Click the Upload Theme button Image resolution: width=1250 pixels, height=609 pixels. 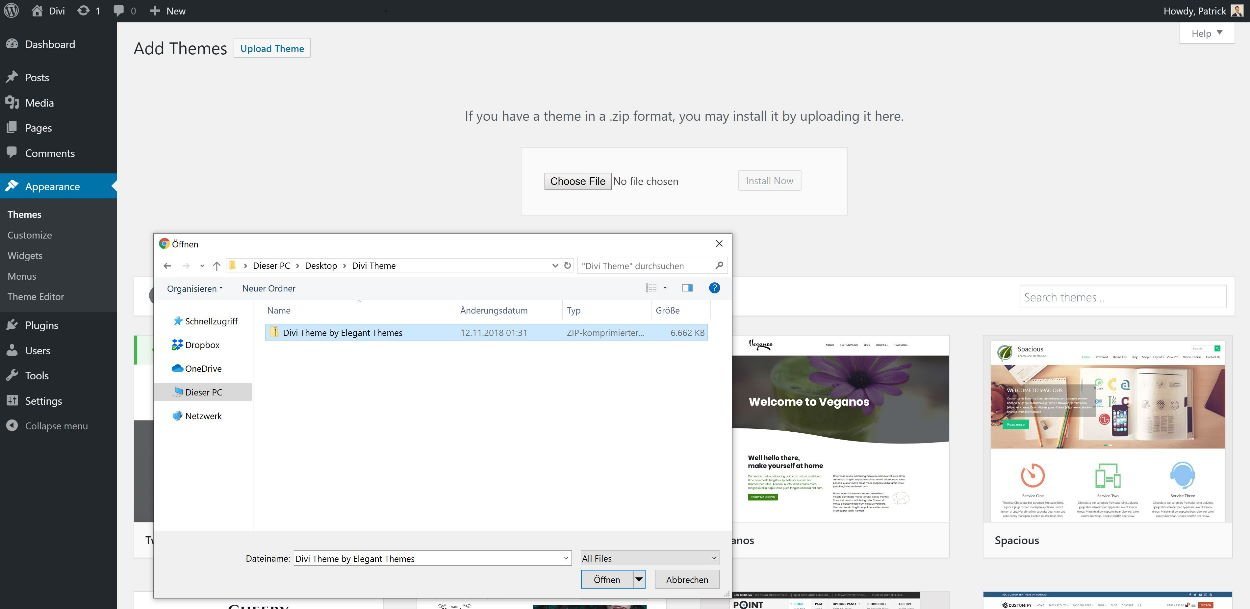tap(271, 47)
